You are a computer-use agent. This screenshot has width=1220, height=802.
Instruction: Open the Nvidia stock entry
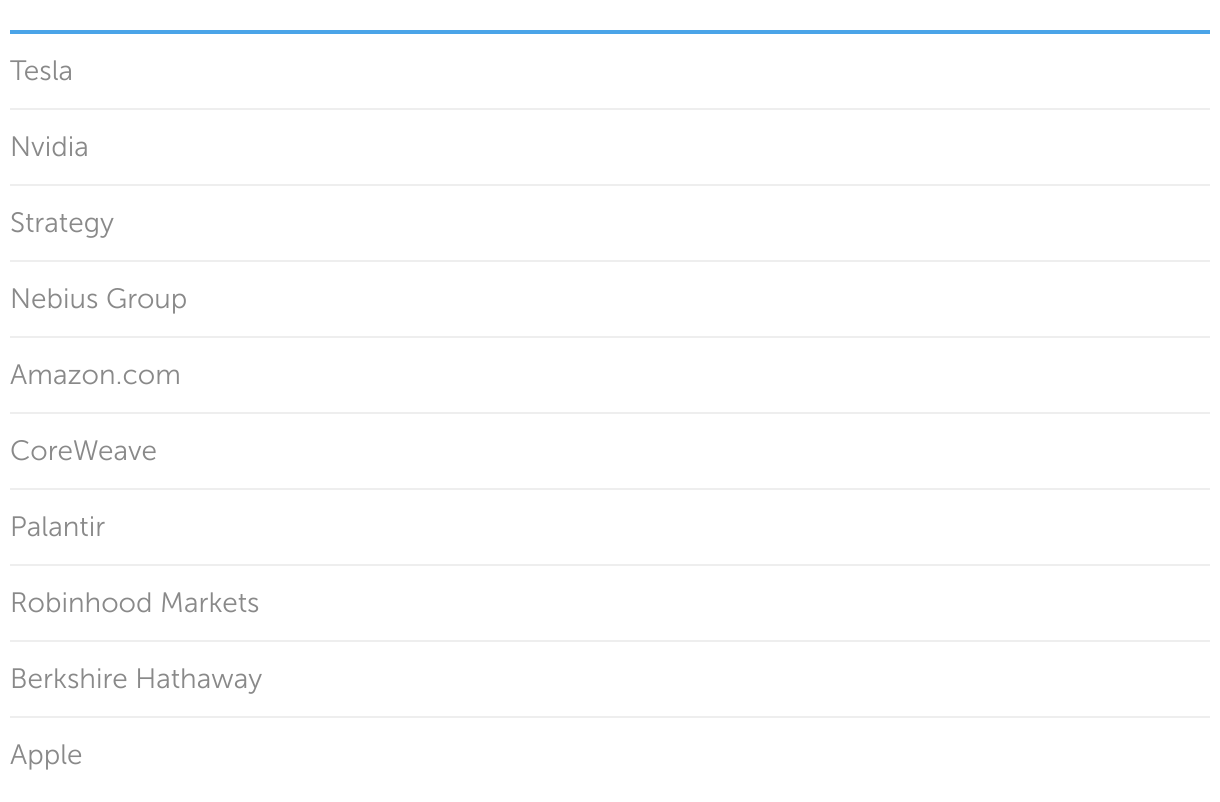(x=49, y=147)
